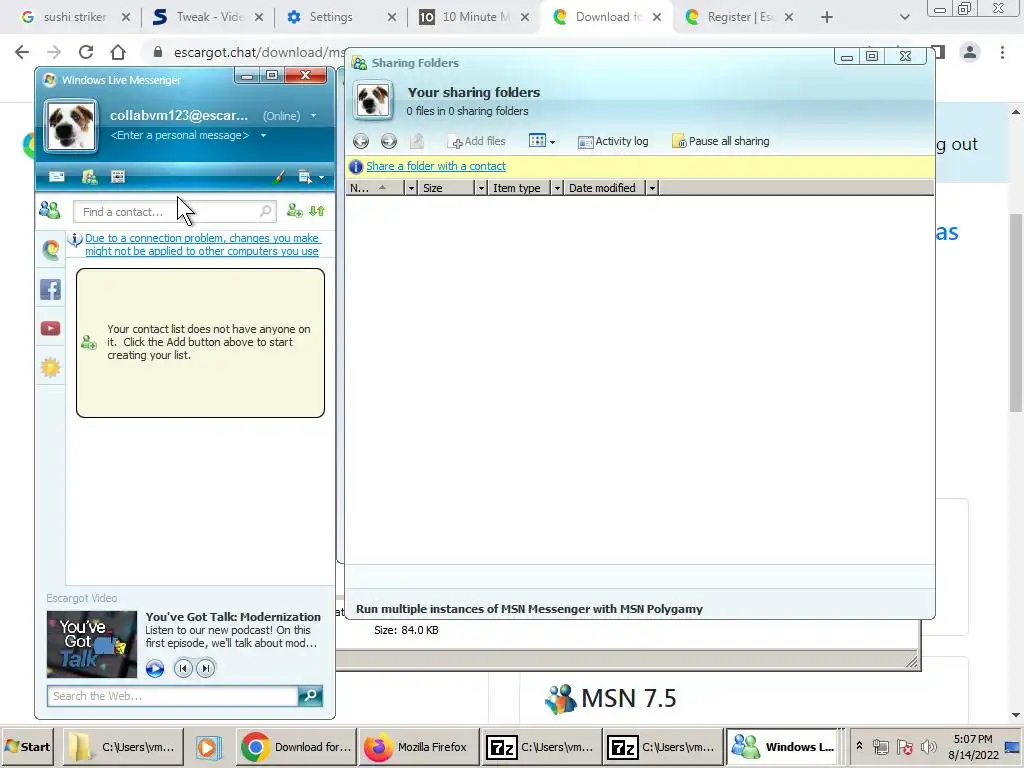Click the paintbrush color scheme icon

279,176
